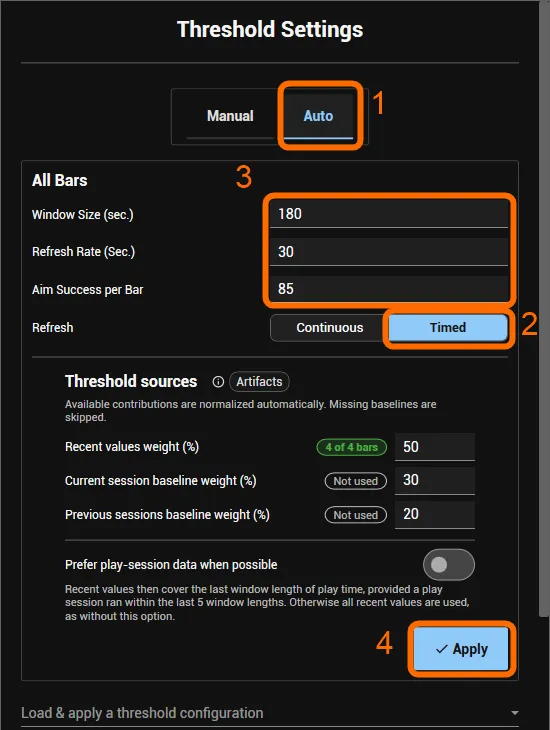The height and width of the screenshot is (730, 550).
Task: Select Timed refresh mode
Action: pos(448,328)
